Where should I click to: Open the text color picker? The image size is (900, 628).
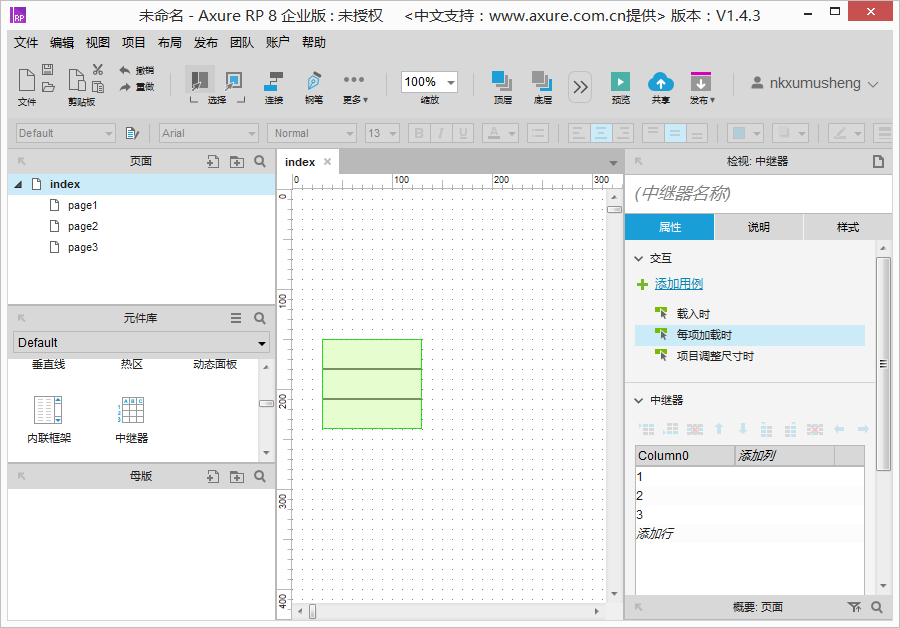[x=500, y=133]
